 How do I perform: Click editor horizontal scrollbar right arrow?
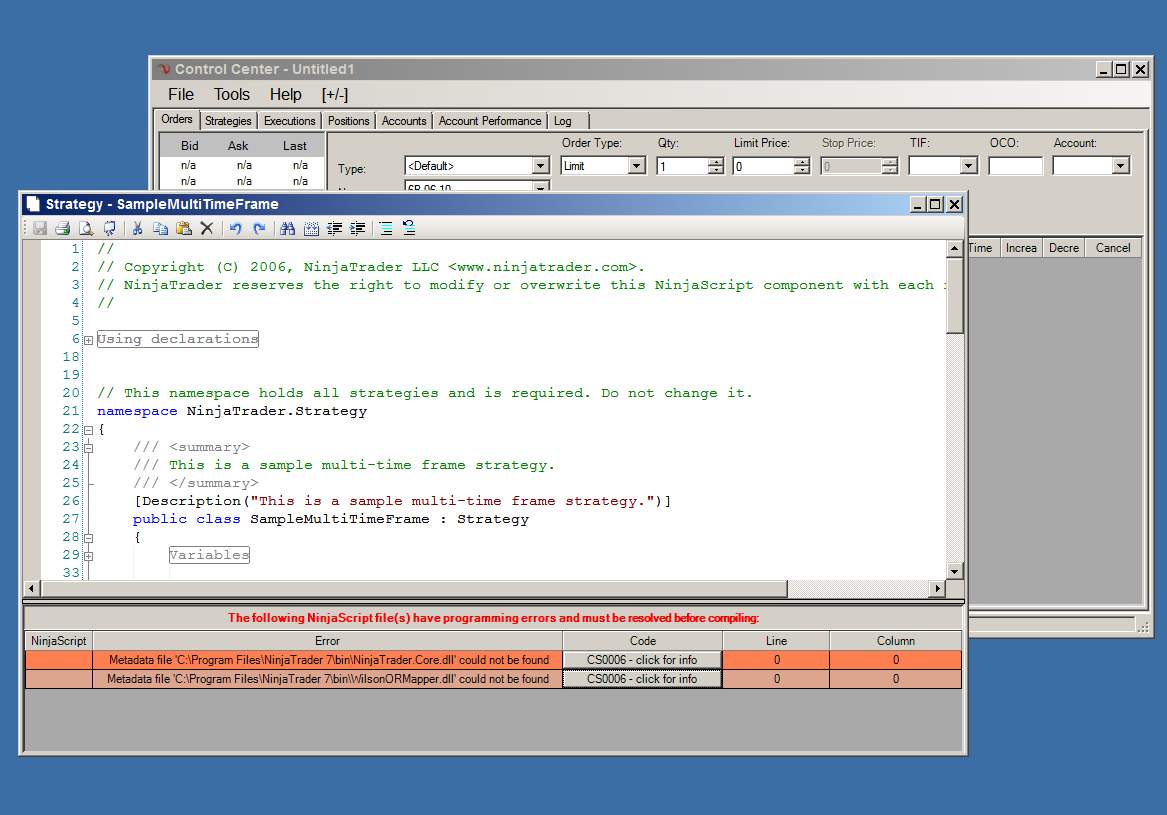tap(938, 589)
